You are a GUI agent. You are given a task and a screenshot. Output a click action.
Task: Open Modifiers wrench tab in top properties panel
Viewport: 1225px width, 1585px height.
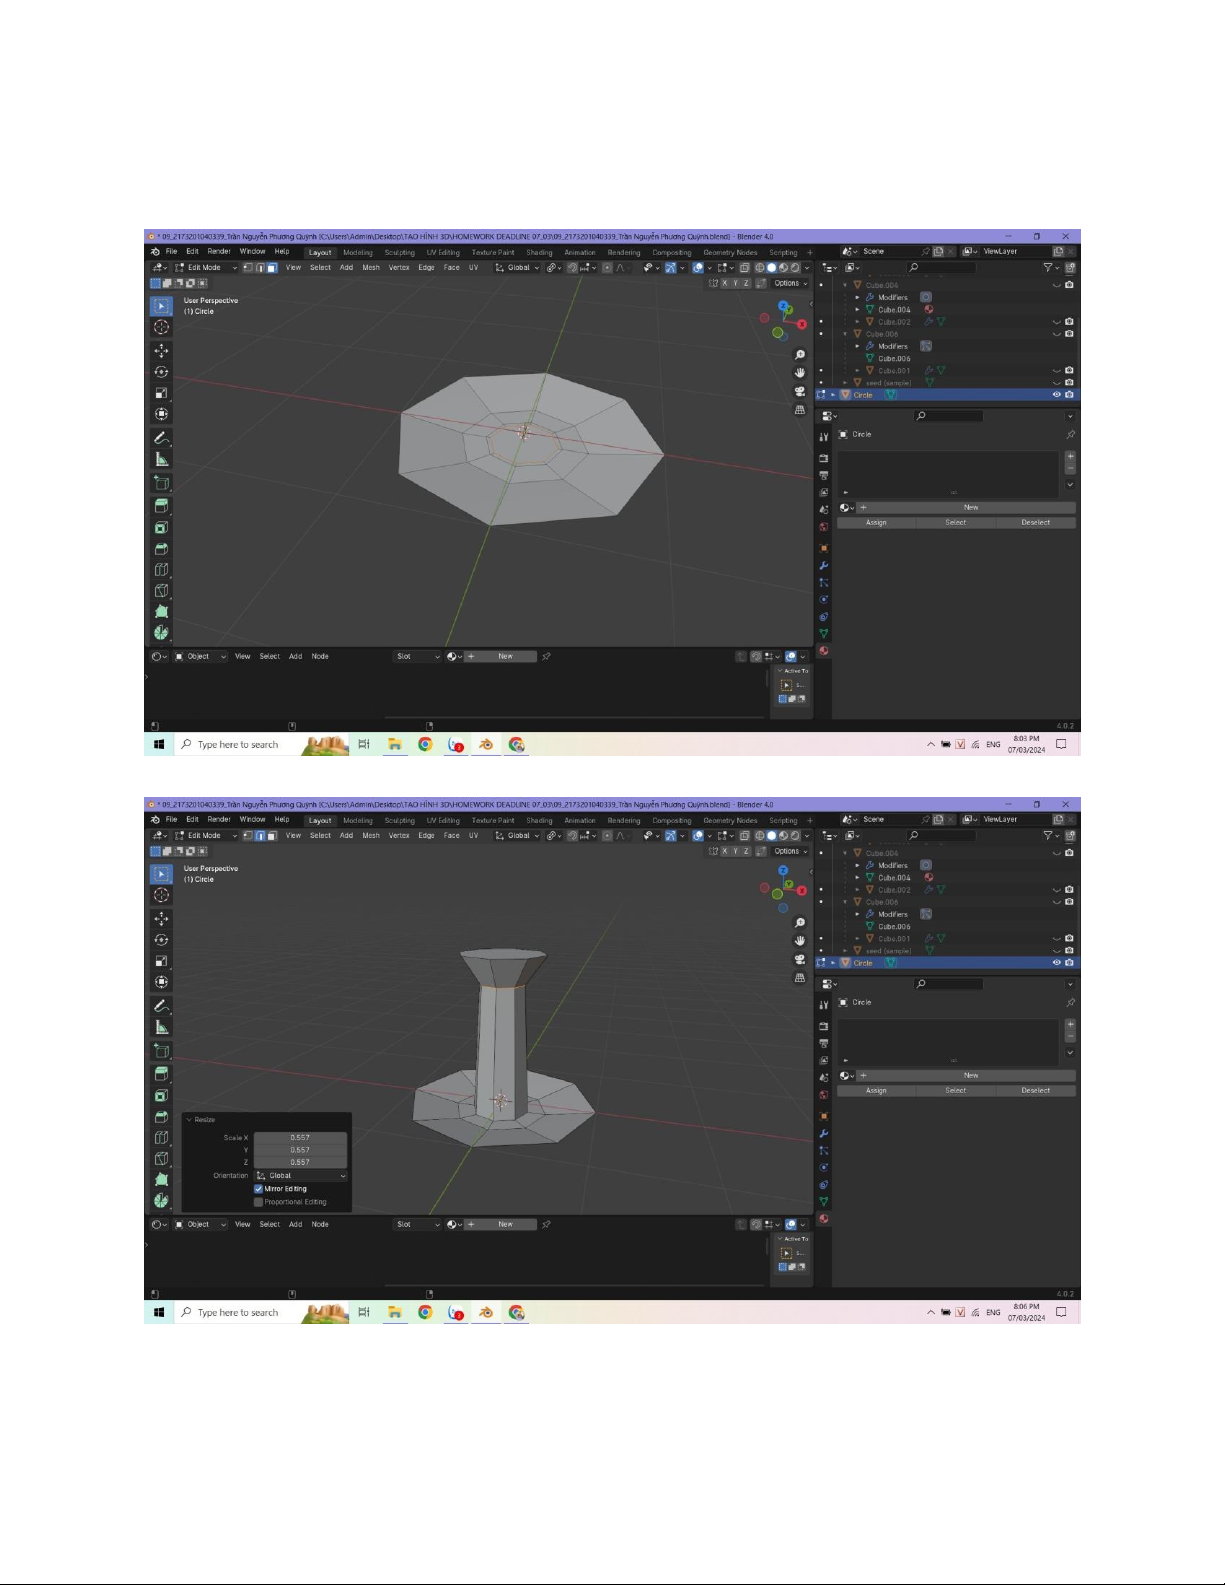pyautogui.click(x=824, y=565)
